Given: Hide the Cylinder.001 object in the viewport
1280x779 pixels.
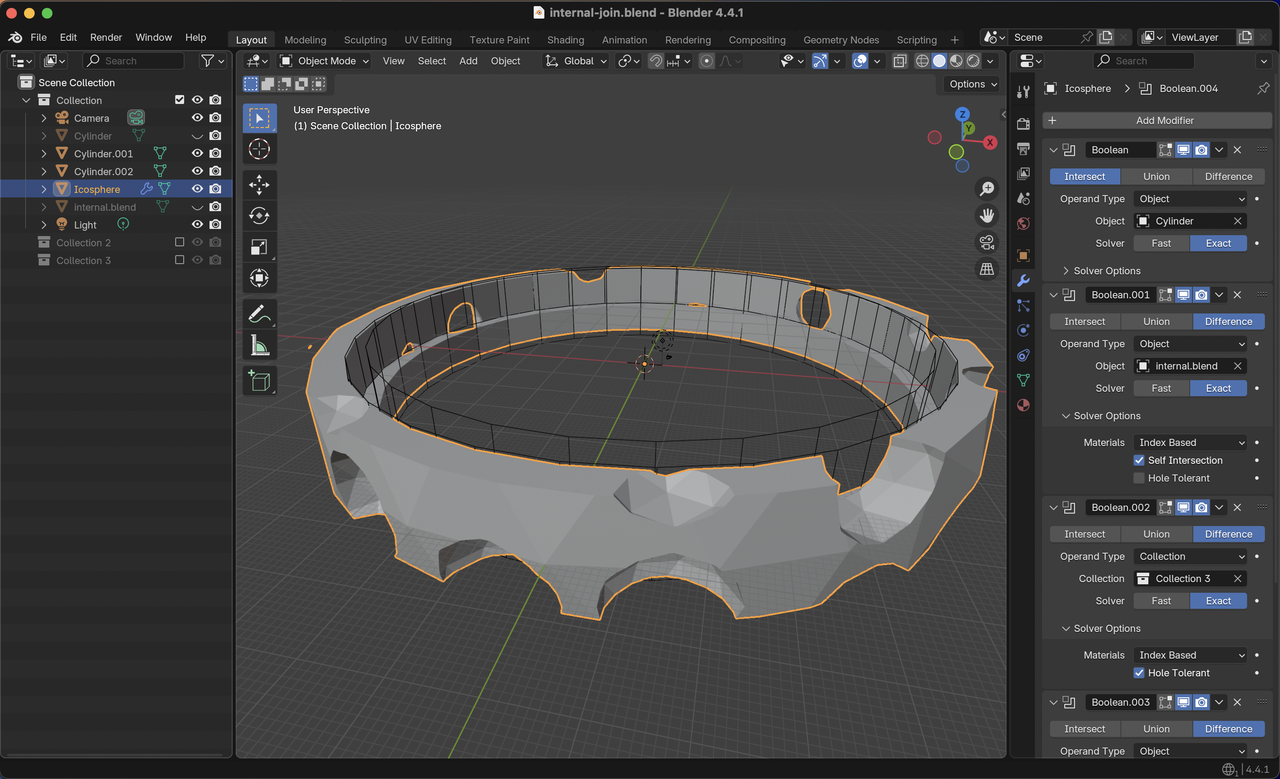Looking at the screenshot, I should [197, 153].
